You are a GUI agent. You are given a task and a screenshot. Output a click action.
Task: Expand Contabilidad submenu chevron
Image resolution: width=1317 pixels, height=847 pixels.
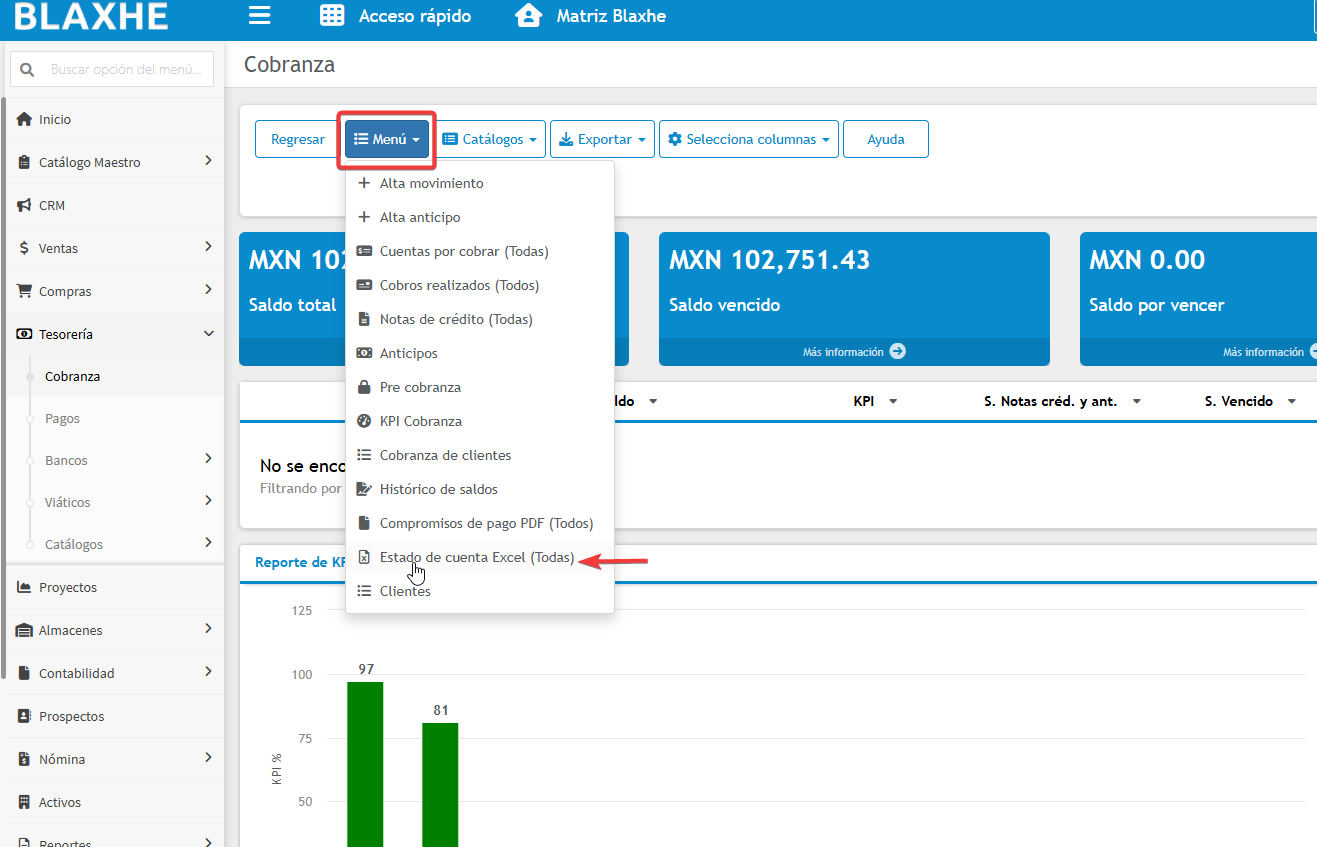[208, 672]
